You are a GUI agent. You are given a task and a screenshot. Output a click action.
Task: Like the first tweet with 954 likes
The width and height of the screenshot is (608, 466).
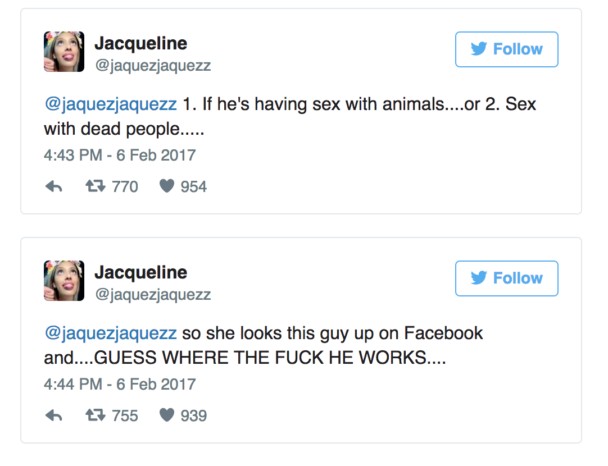click(x=167, y=186)
